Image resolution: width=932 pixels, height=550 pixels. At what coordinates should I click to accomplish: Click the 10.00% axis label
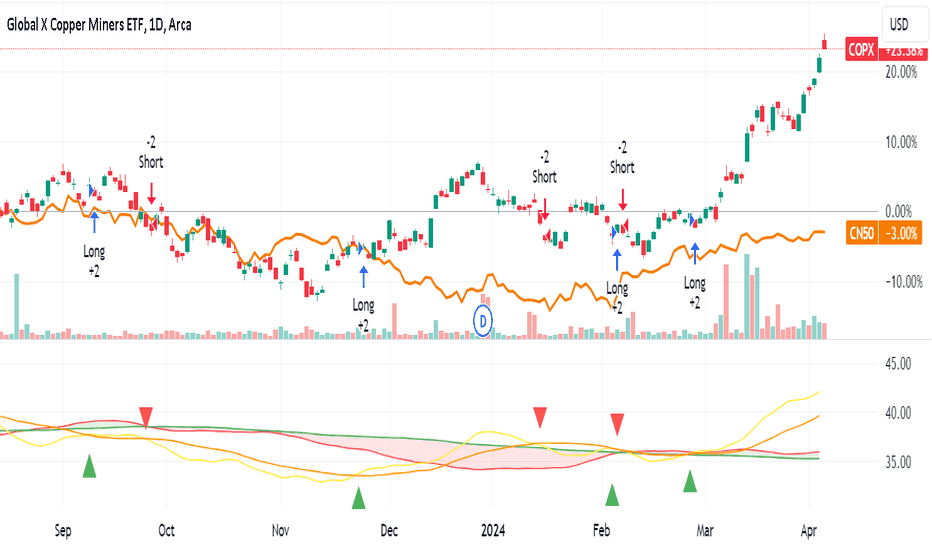tap(901, 142)
